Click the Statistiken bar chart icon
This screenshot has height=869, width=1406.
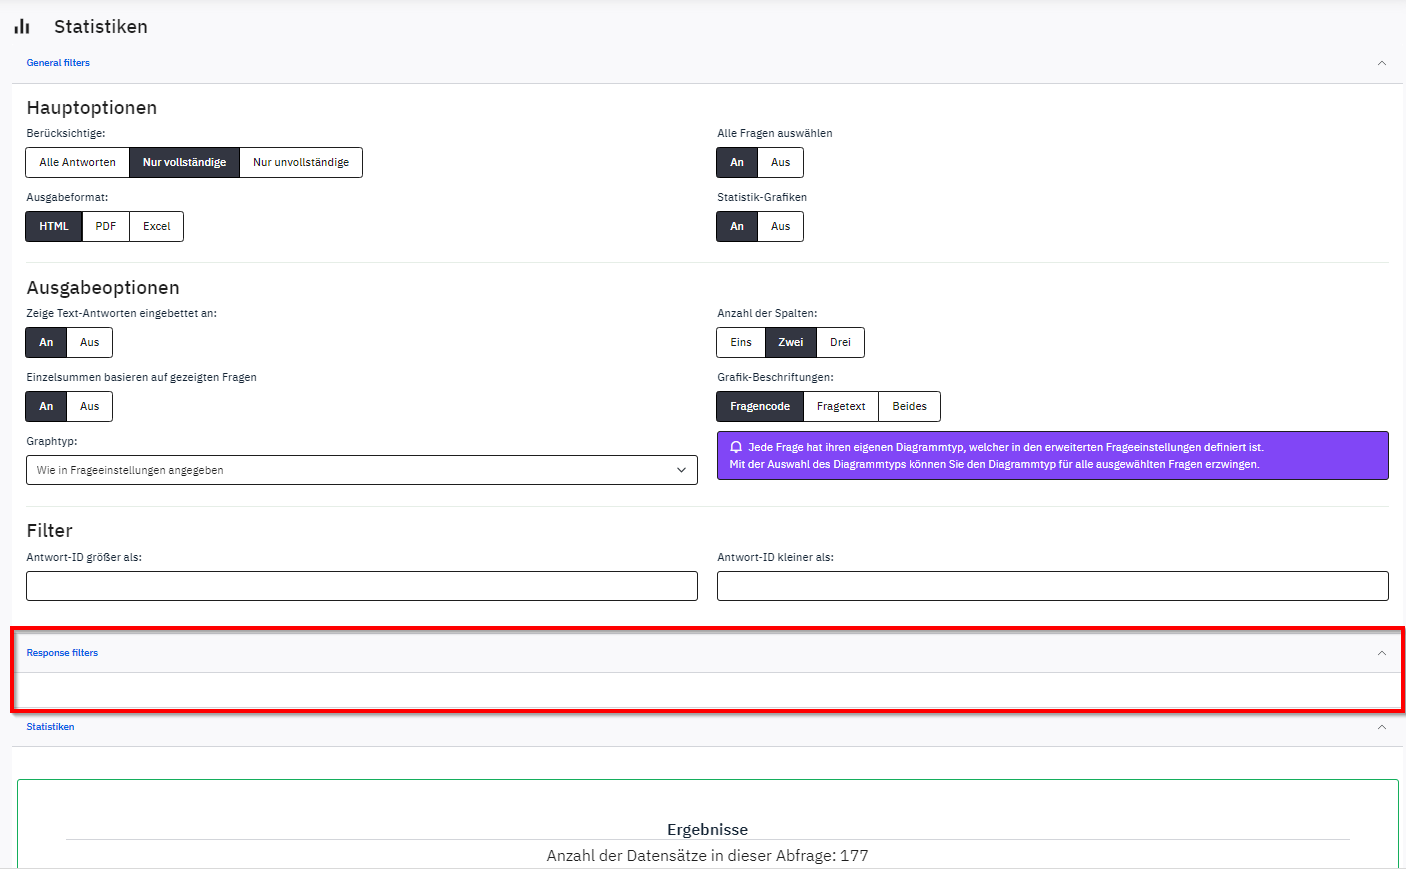point(22,27)
